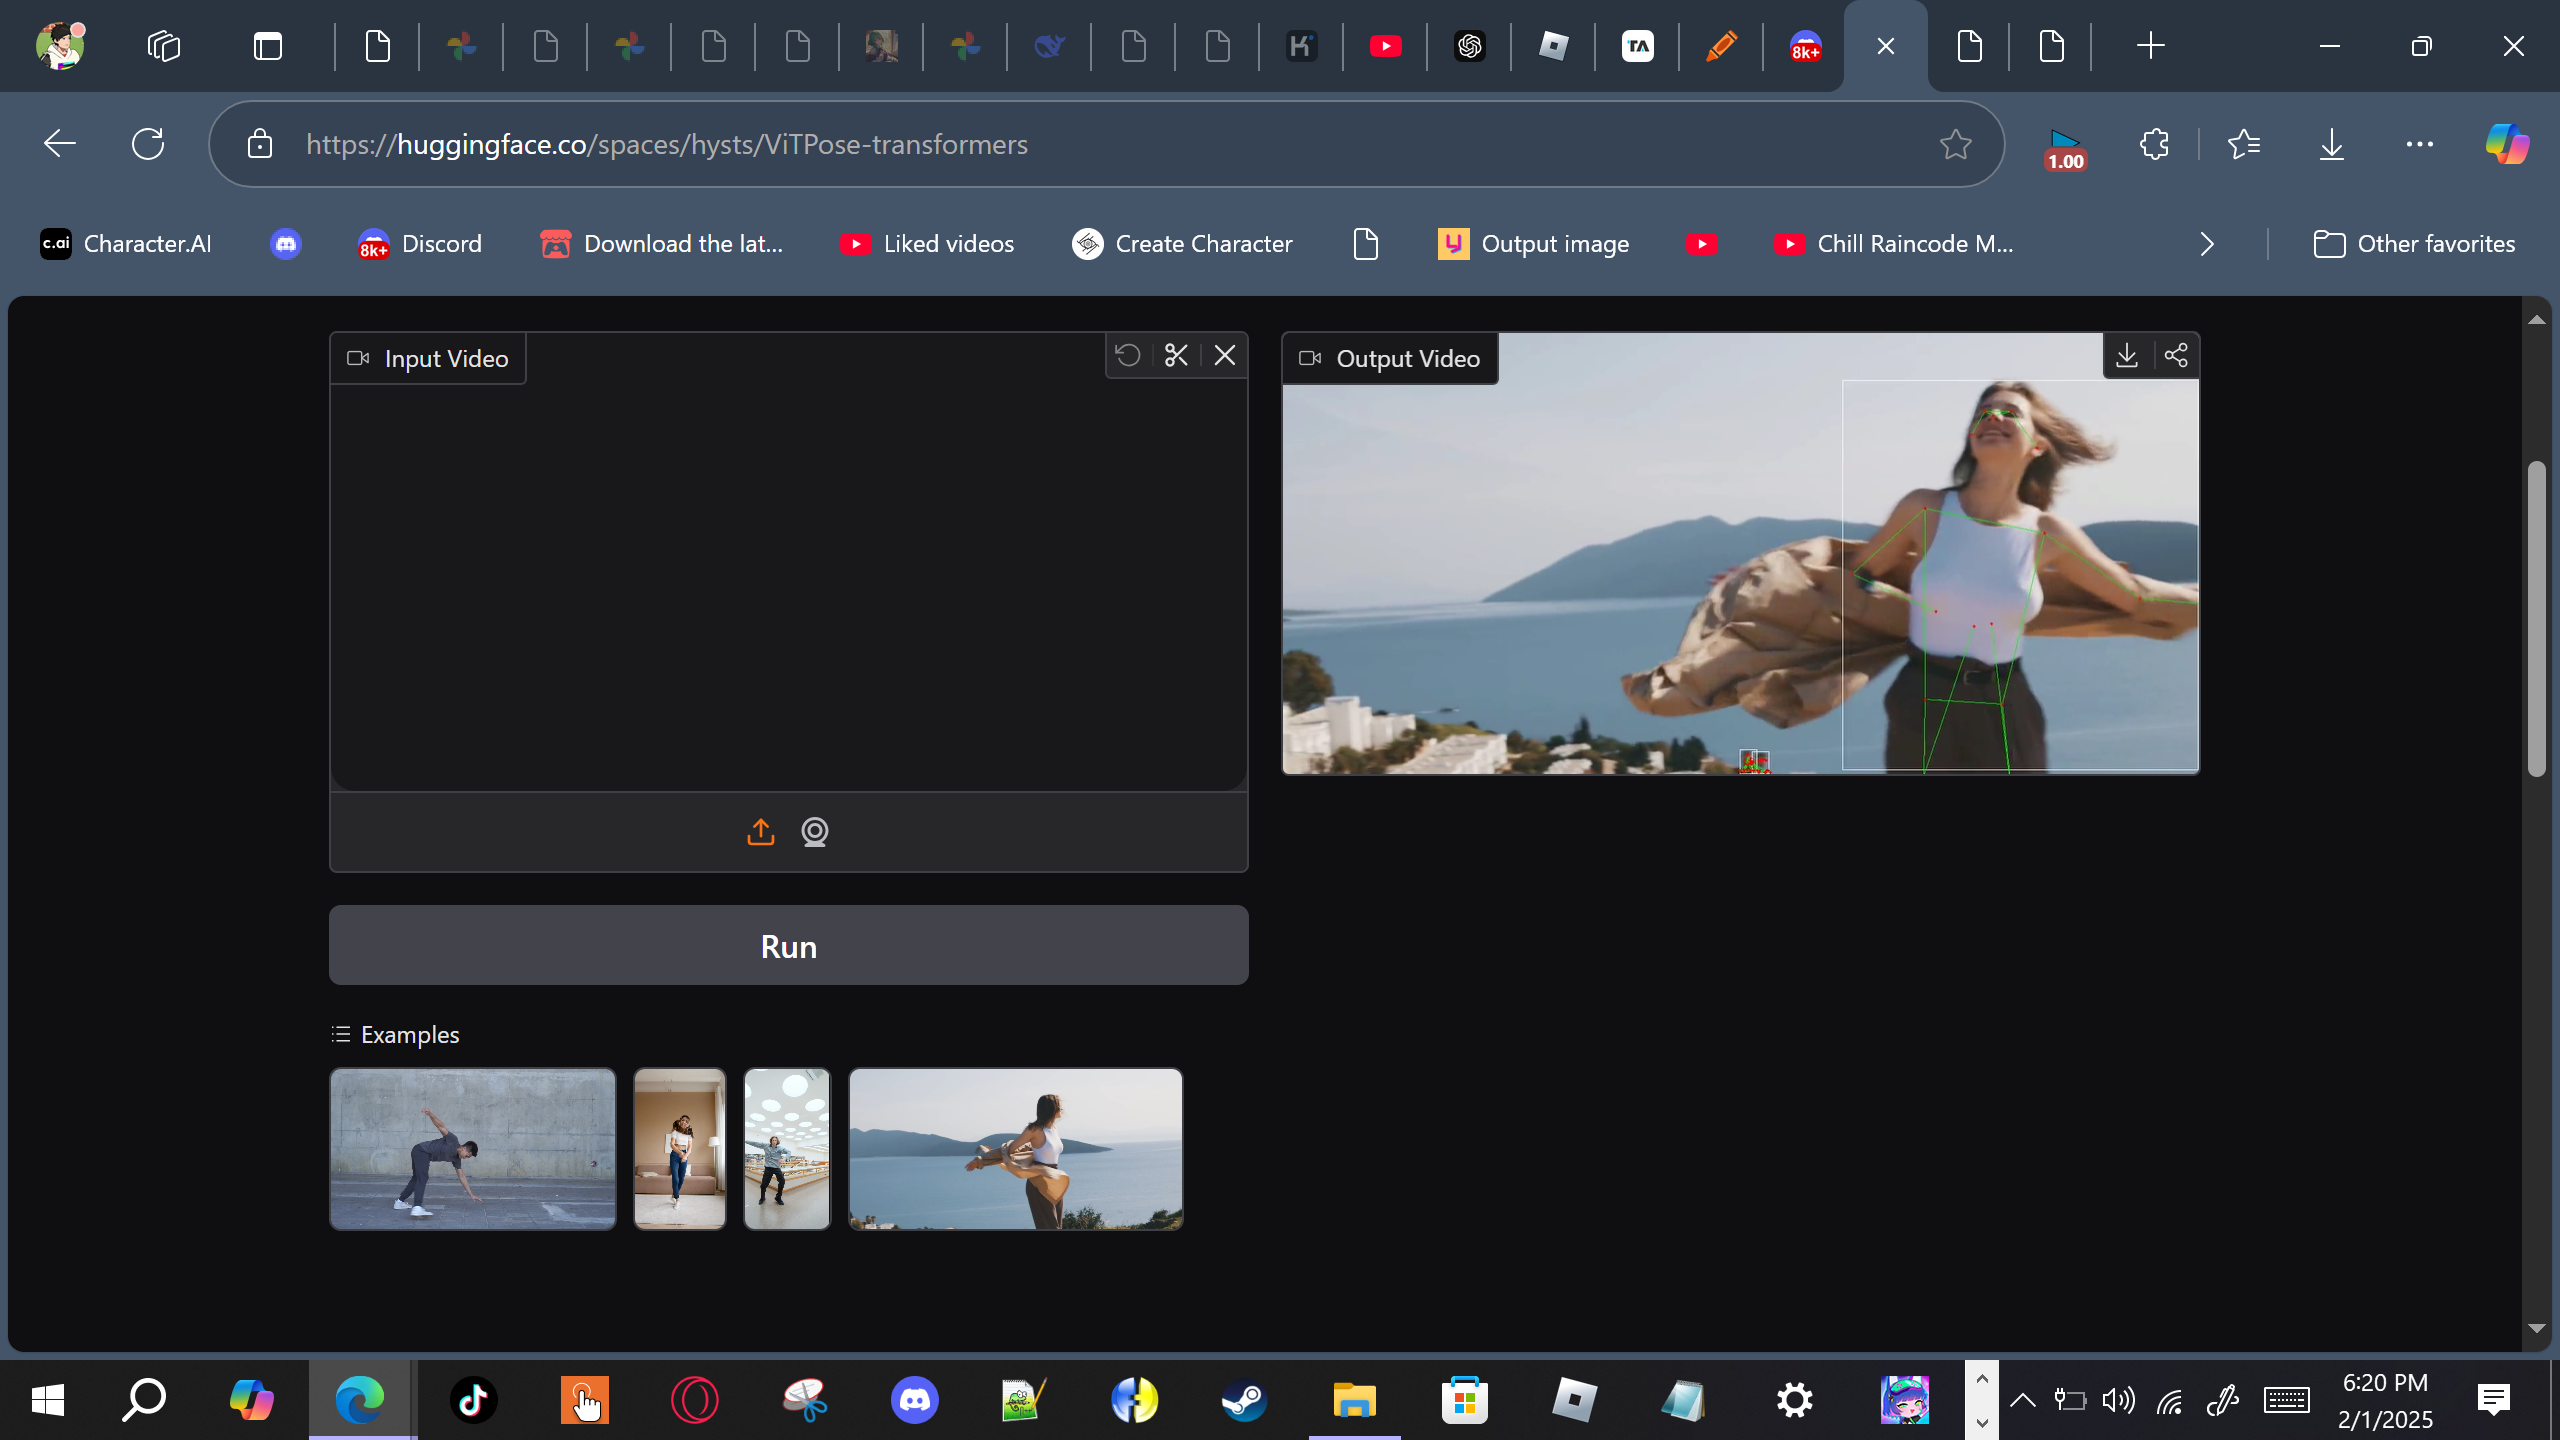The height and width of the screenshot is (1440, 2560).
Task: Expand the bookmarks bar overflow chevron
Action: tap(2207, 244)
